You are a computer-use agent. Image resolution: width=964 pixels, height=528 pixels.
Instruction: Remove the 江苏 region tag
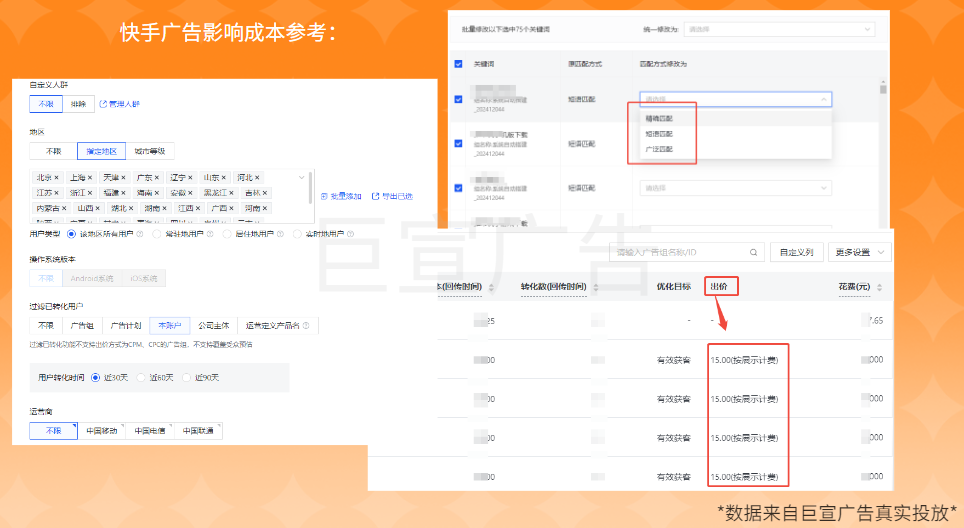[x=57, y=193]
